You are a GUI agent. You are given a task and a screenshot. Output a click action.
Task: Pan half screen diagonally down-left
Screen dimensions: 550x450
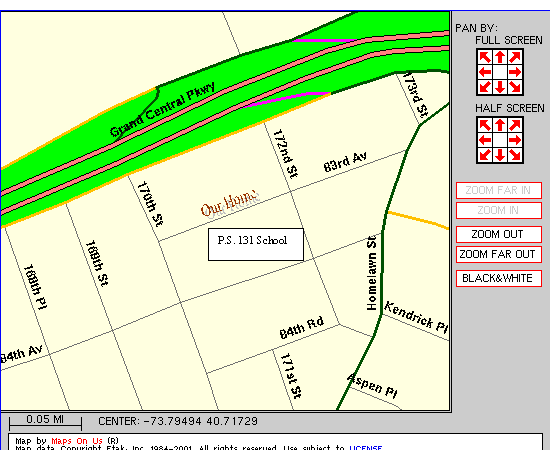485,155
